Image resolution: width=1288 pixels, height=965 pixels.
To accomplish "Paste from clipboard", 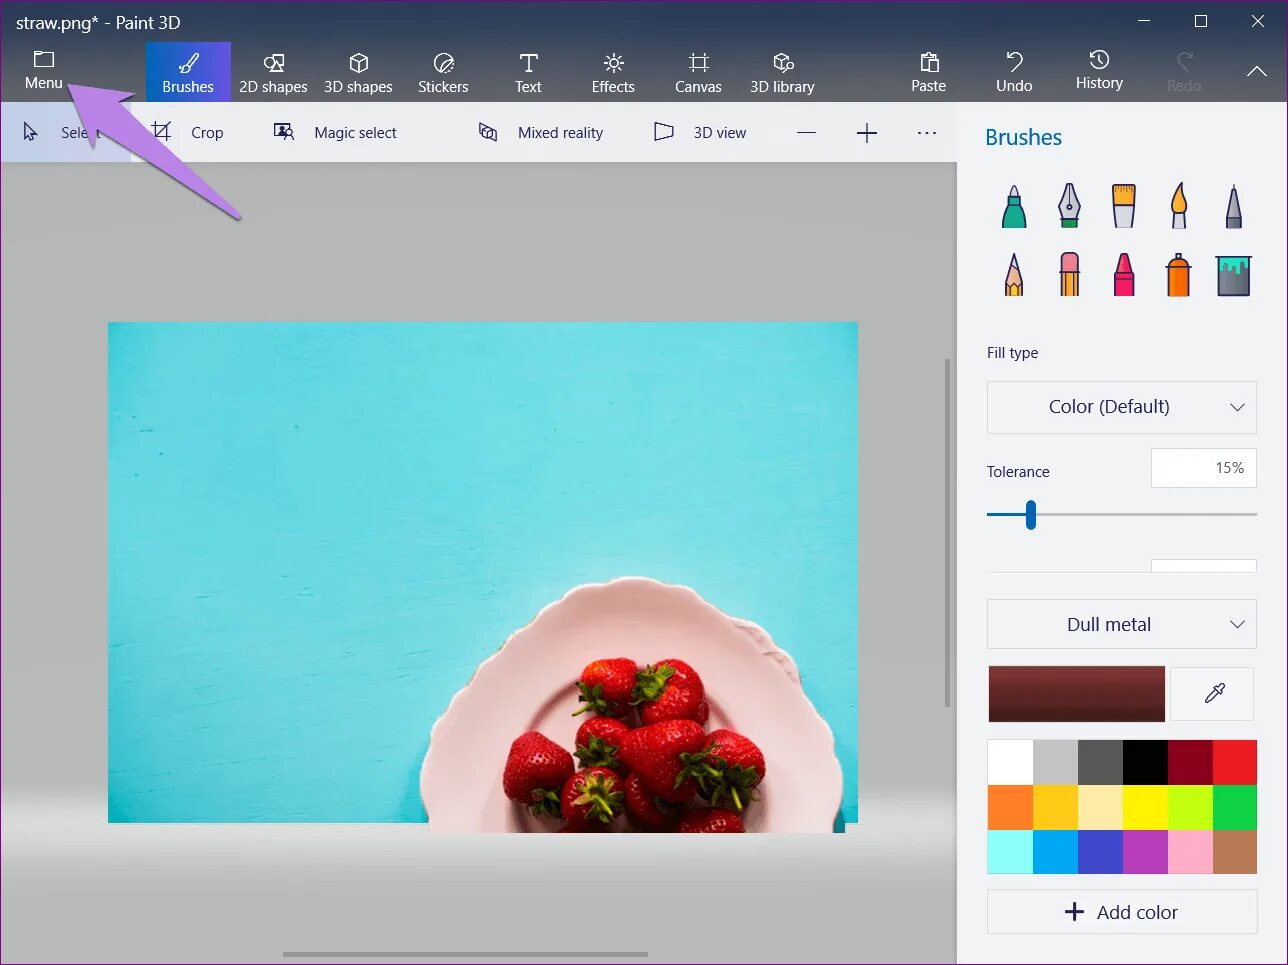I will pos(928,72).
